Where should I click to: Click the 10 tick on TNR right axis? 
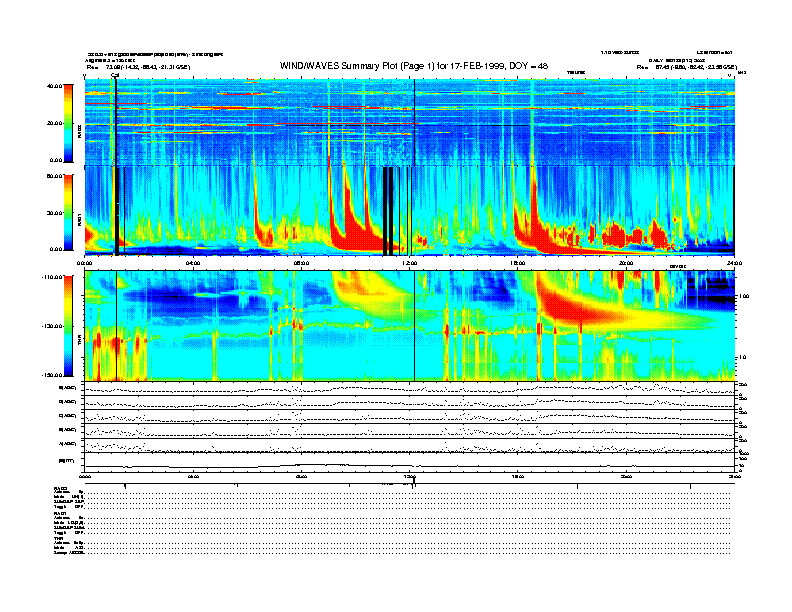click(741, 357)
